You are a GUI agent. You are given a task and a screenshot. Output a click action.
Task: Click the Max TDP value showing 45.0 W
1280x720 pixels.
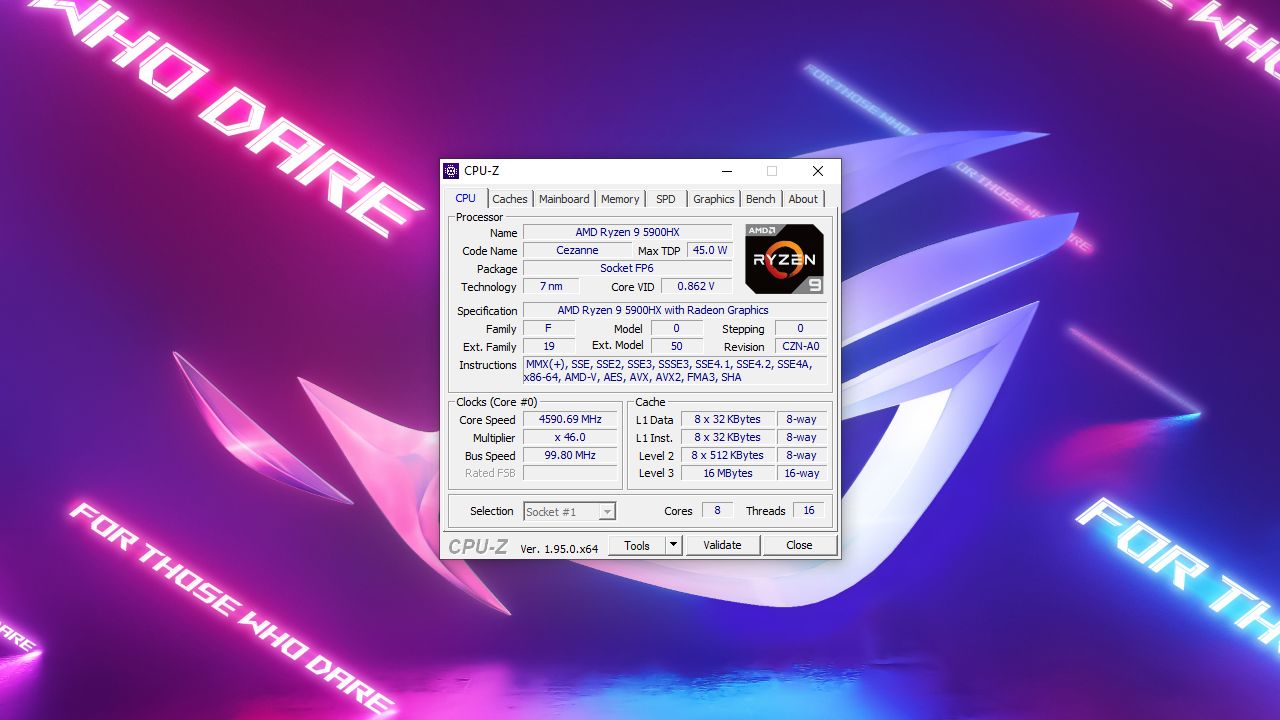(710, 250)
